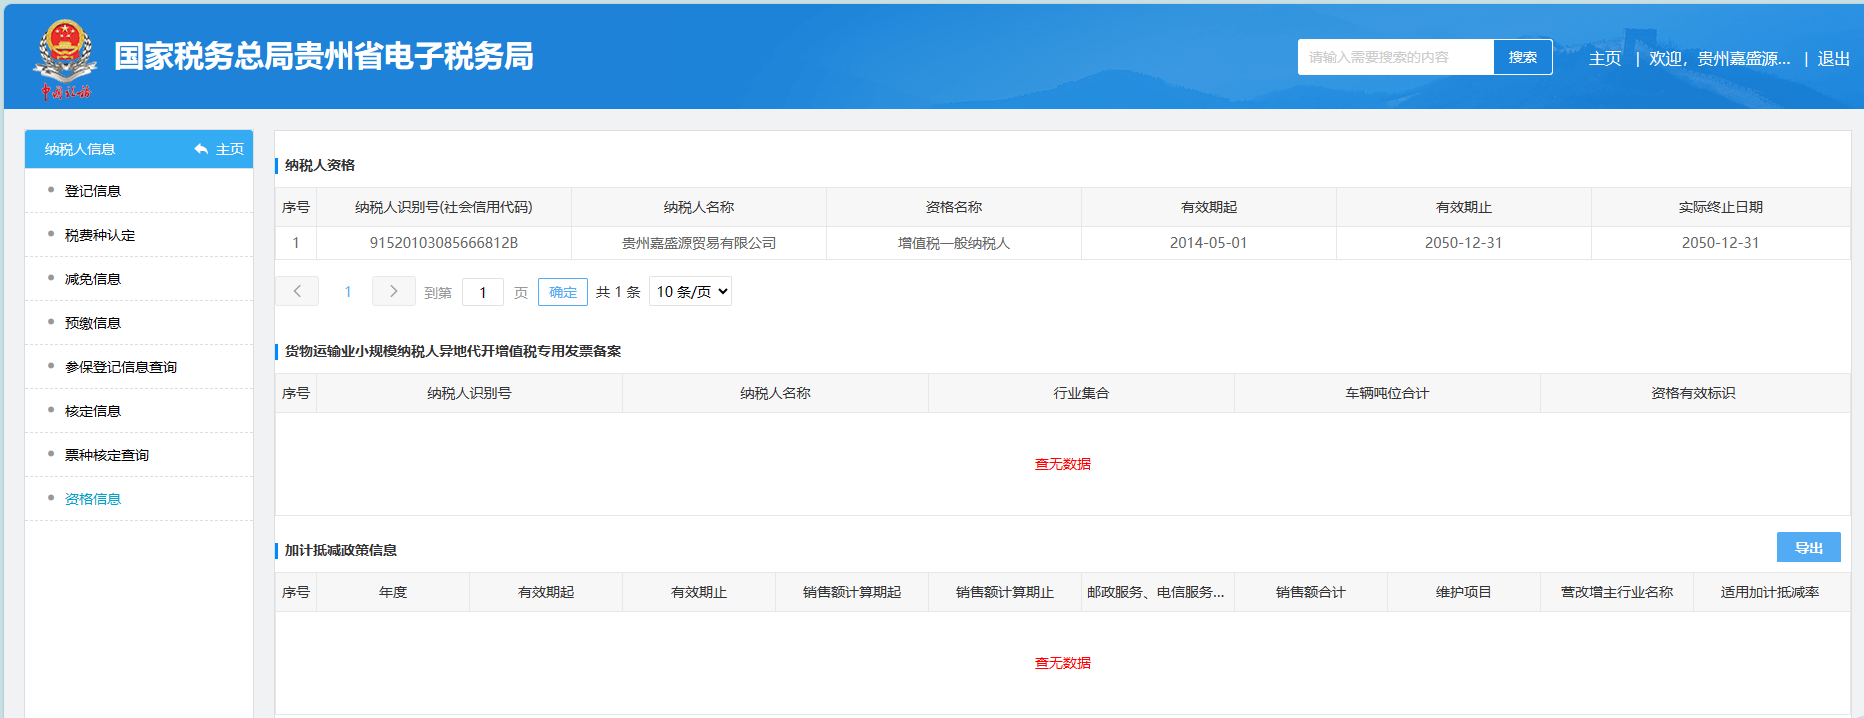Click the page number jump input
The height and width of the screenshot is (718, 1864).
(x=483, y=292)
